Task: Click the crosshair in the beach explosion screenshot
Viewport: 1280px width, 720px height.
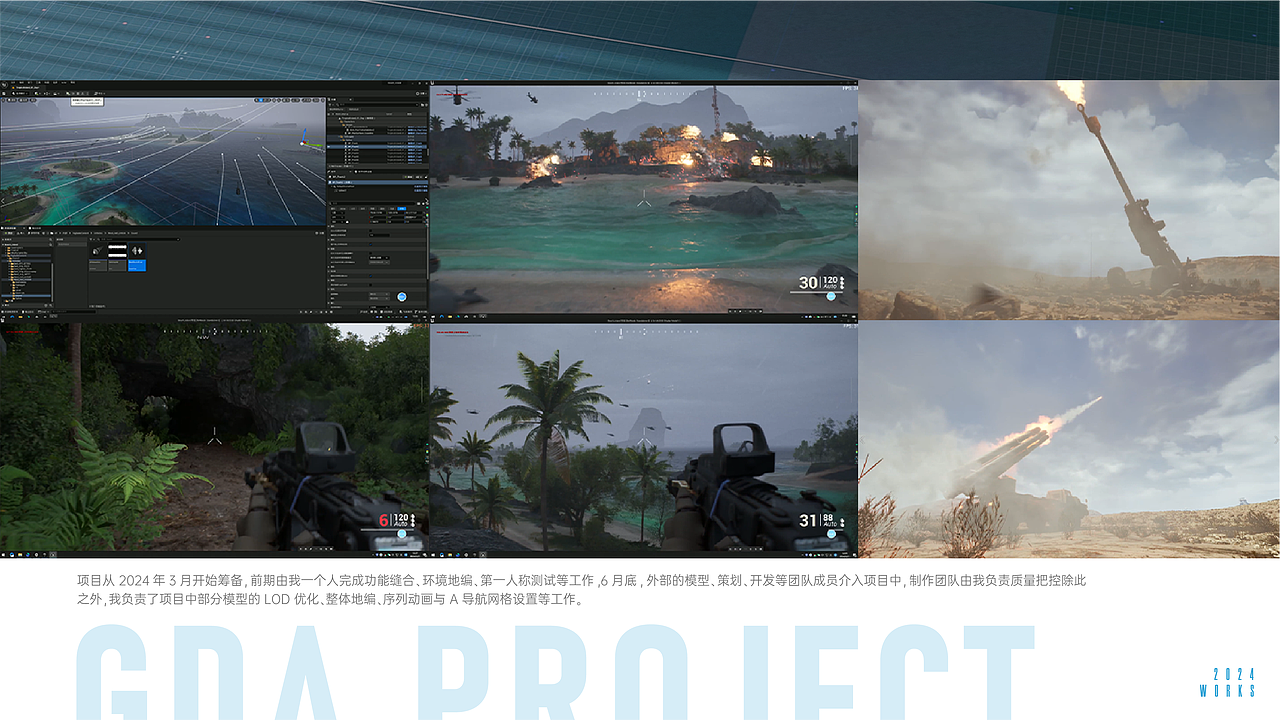Action: pyautogui.click(x=644, y=201)
